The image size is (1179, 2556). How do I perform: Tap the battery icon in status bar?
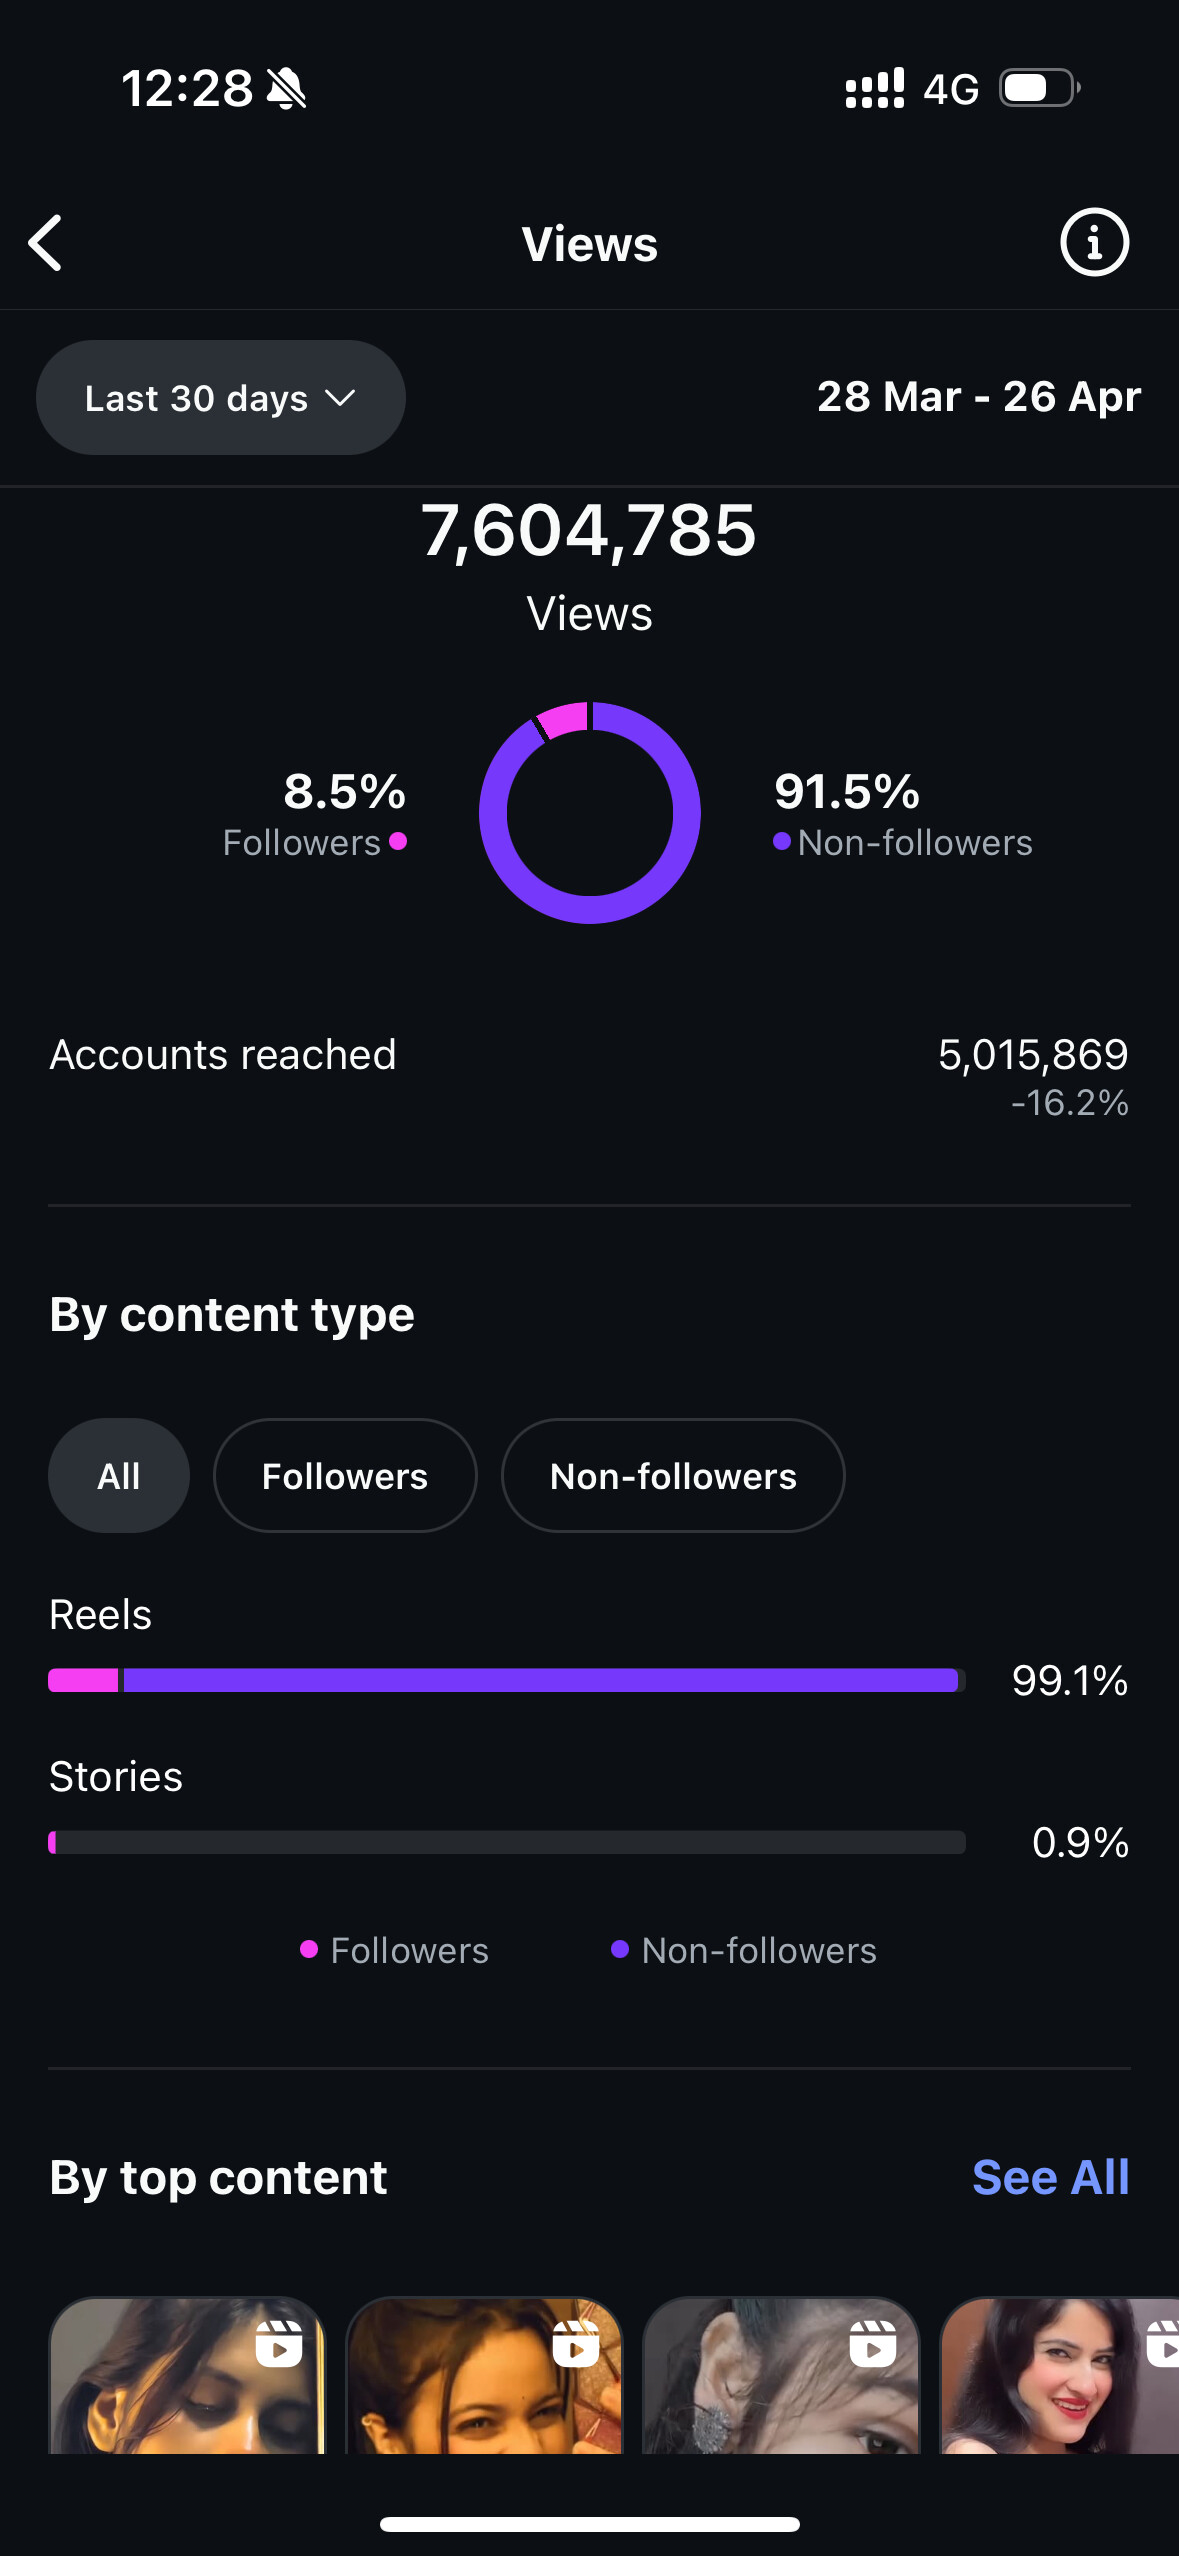[1040, 88]
